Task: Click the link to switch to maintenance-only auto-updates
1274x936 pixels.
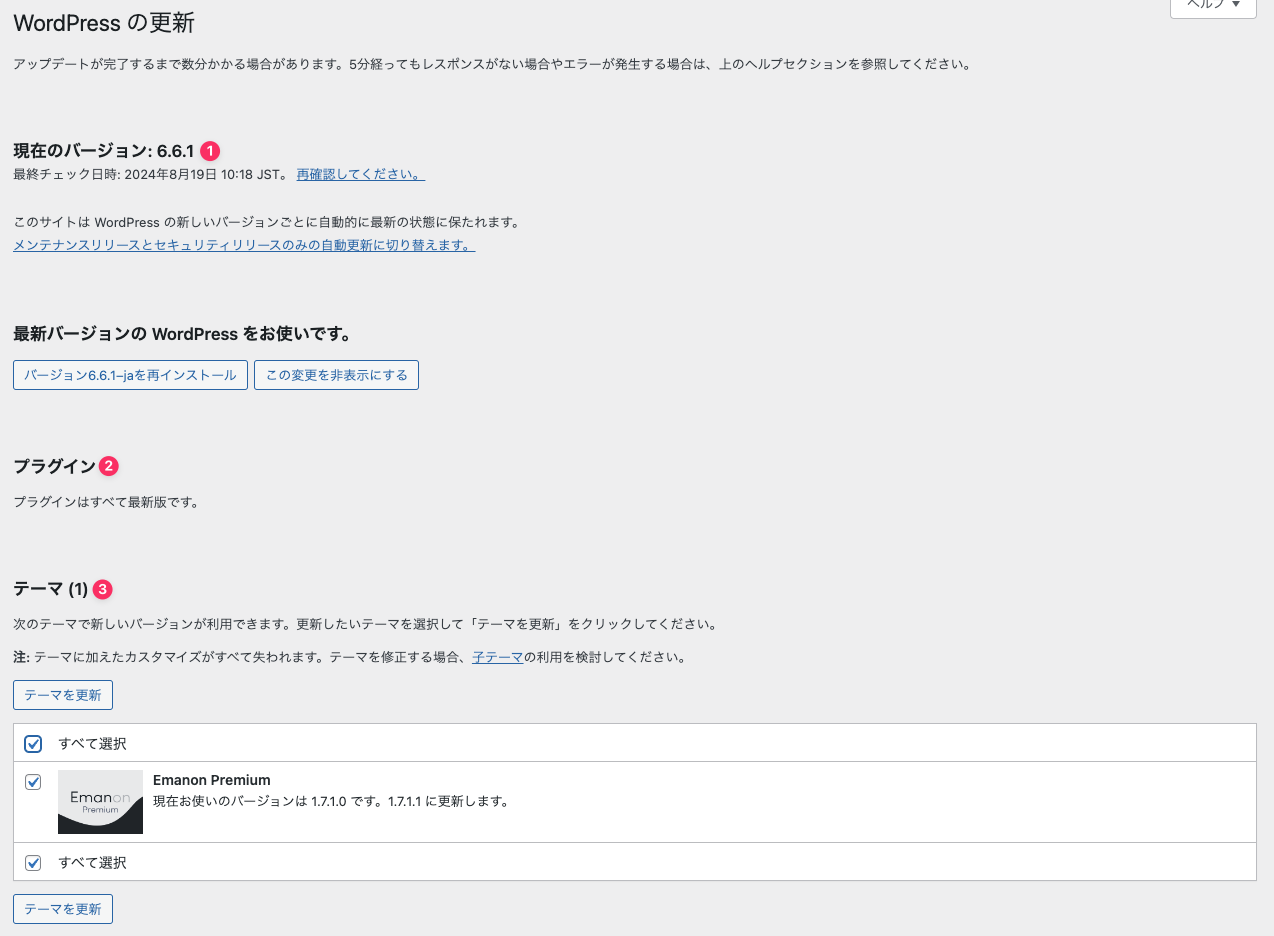Action: (x=243, y=245)
